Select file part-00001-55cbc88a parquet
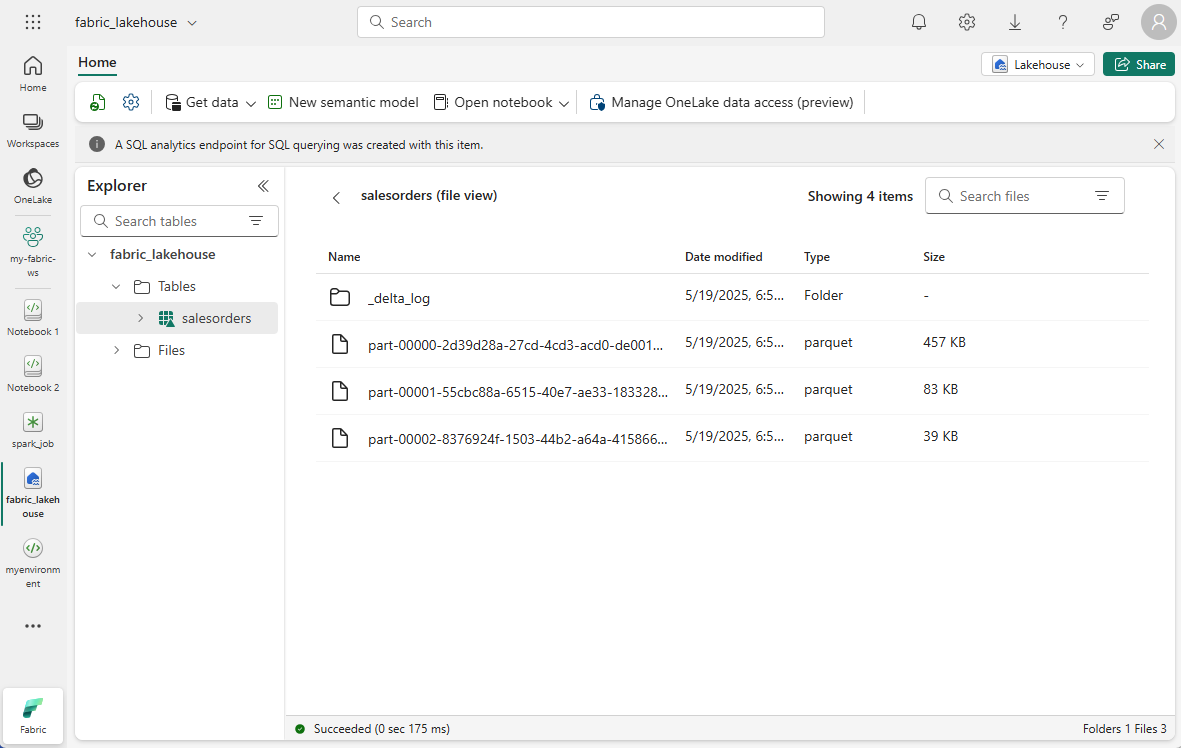The height and width of the screenshot is (748, 1181). [517, 392]
